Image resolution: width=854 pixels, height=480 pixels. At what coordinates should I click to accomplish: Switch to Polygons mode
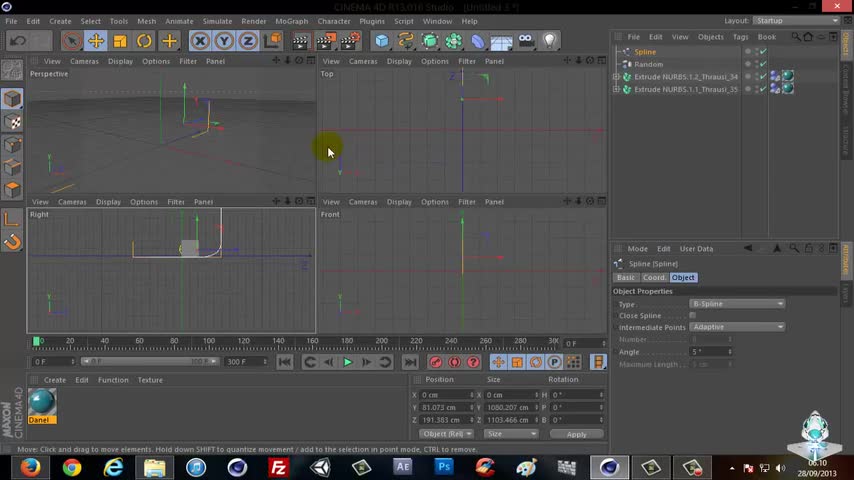tap(12, 190)
